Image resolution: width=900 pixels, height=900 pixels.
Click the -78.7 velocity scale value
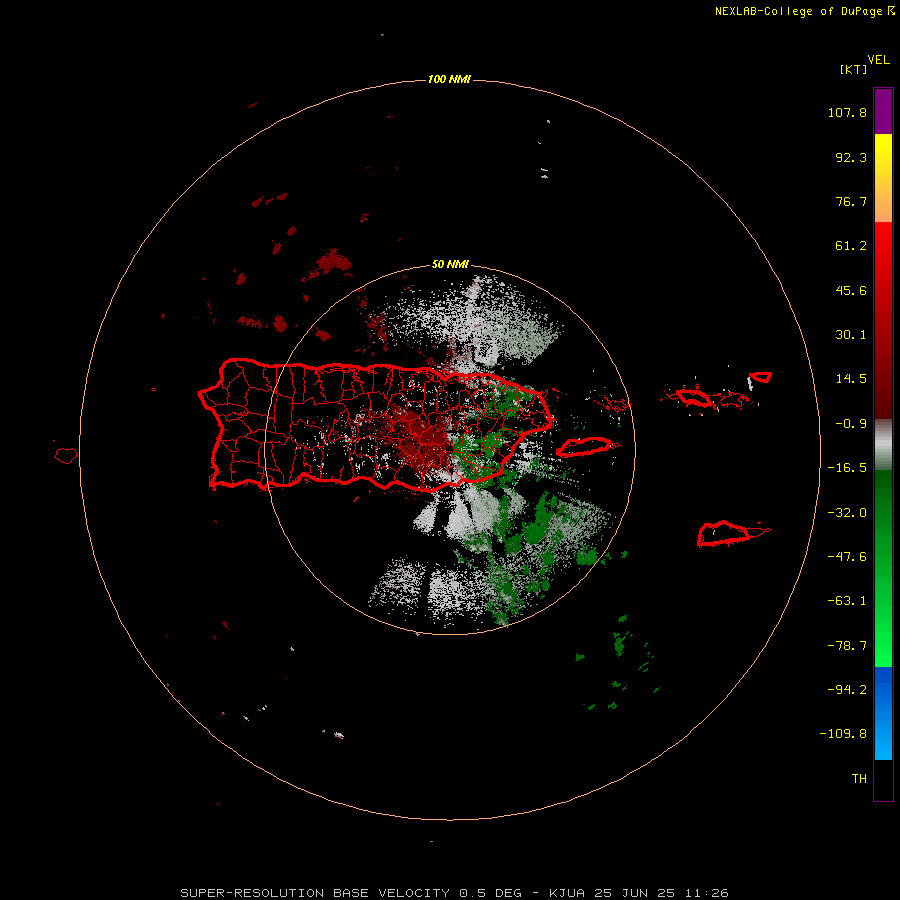847,646
